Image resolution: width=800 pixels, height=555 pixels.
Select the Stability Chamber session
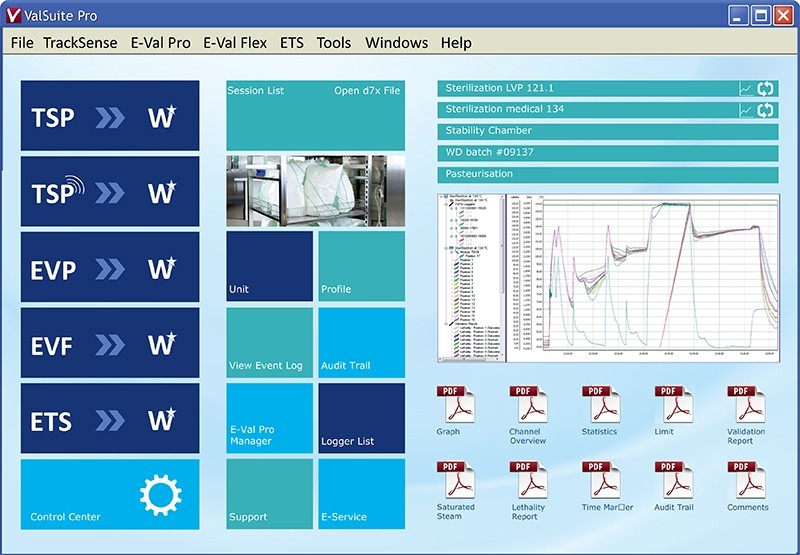(x=608, y=132)
